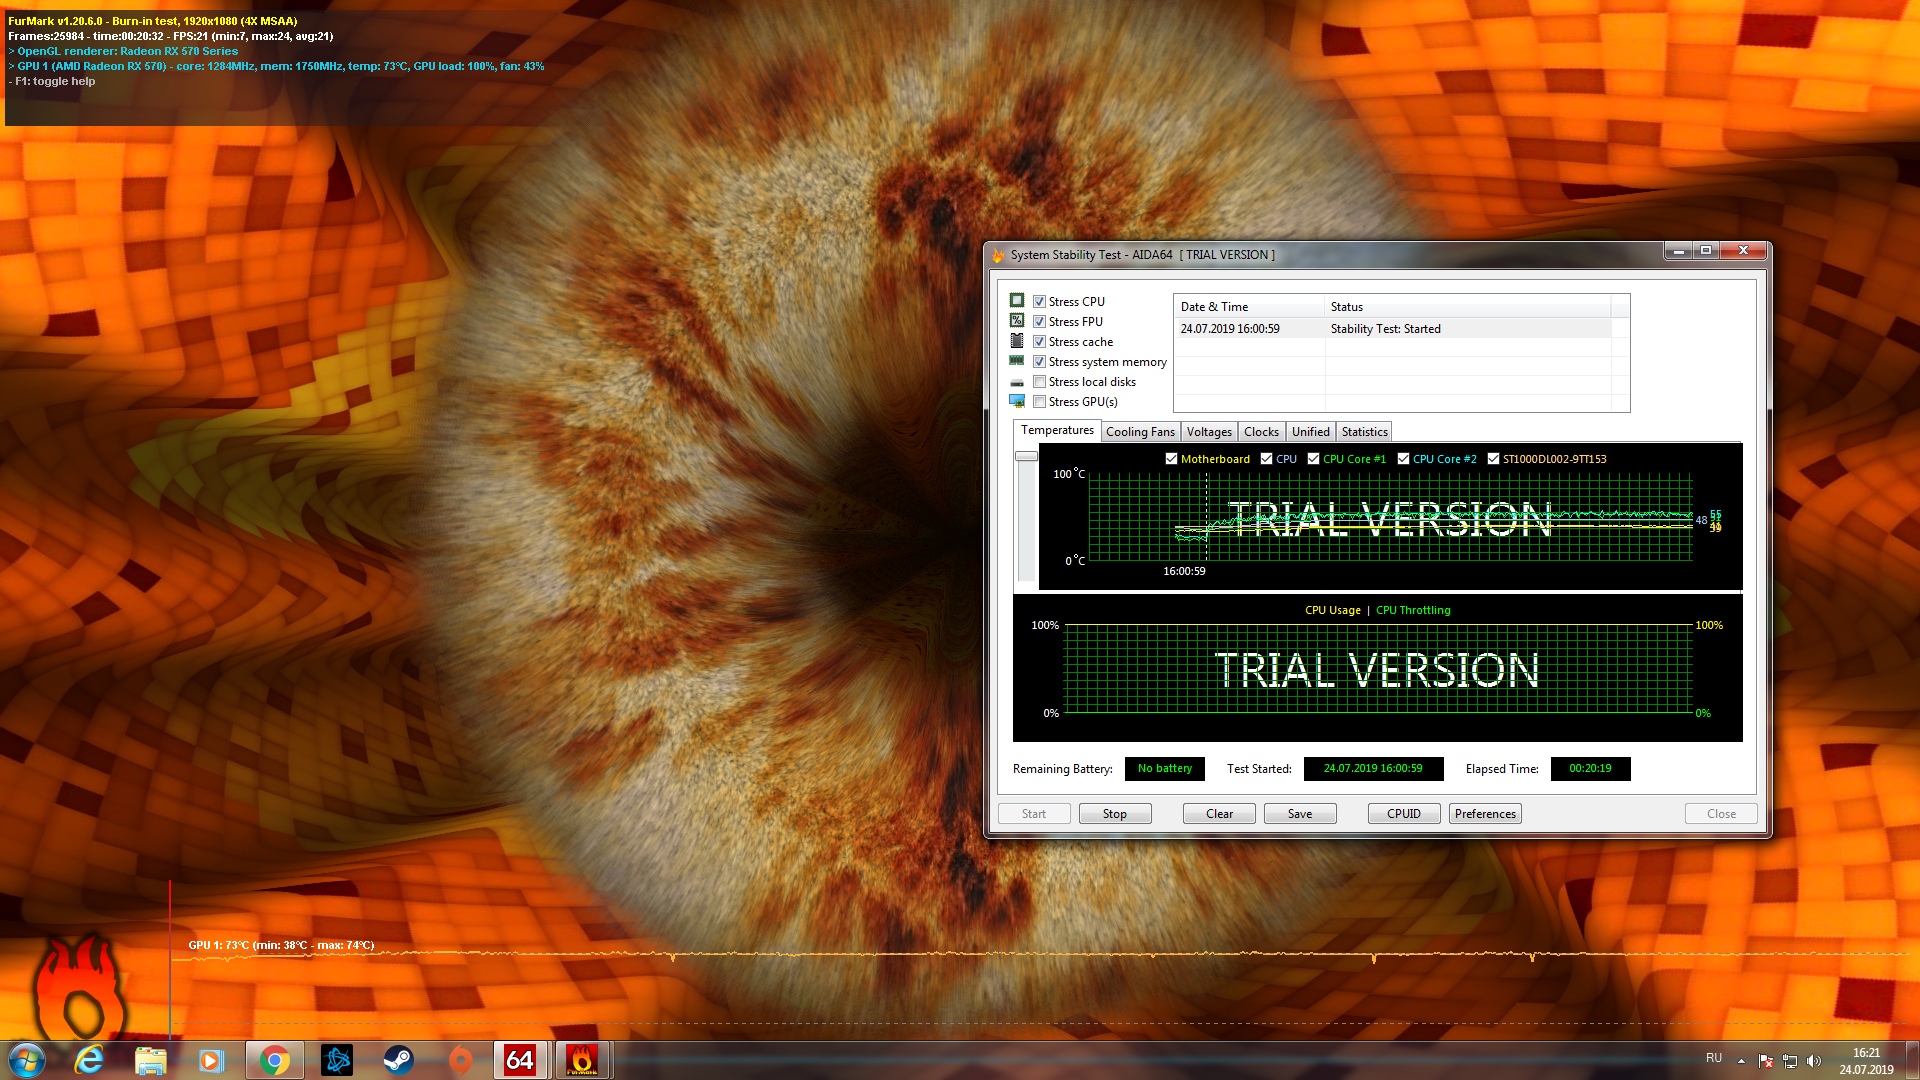Open the Statistics tab
The width and height of the screenshot is (1920, 1080).
coord(1364,432)
